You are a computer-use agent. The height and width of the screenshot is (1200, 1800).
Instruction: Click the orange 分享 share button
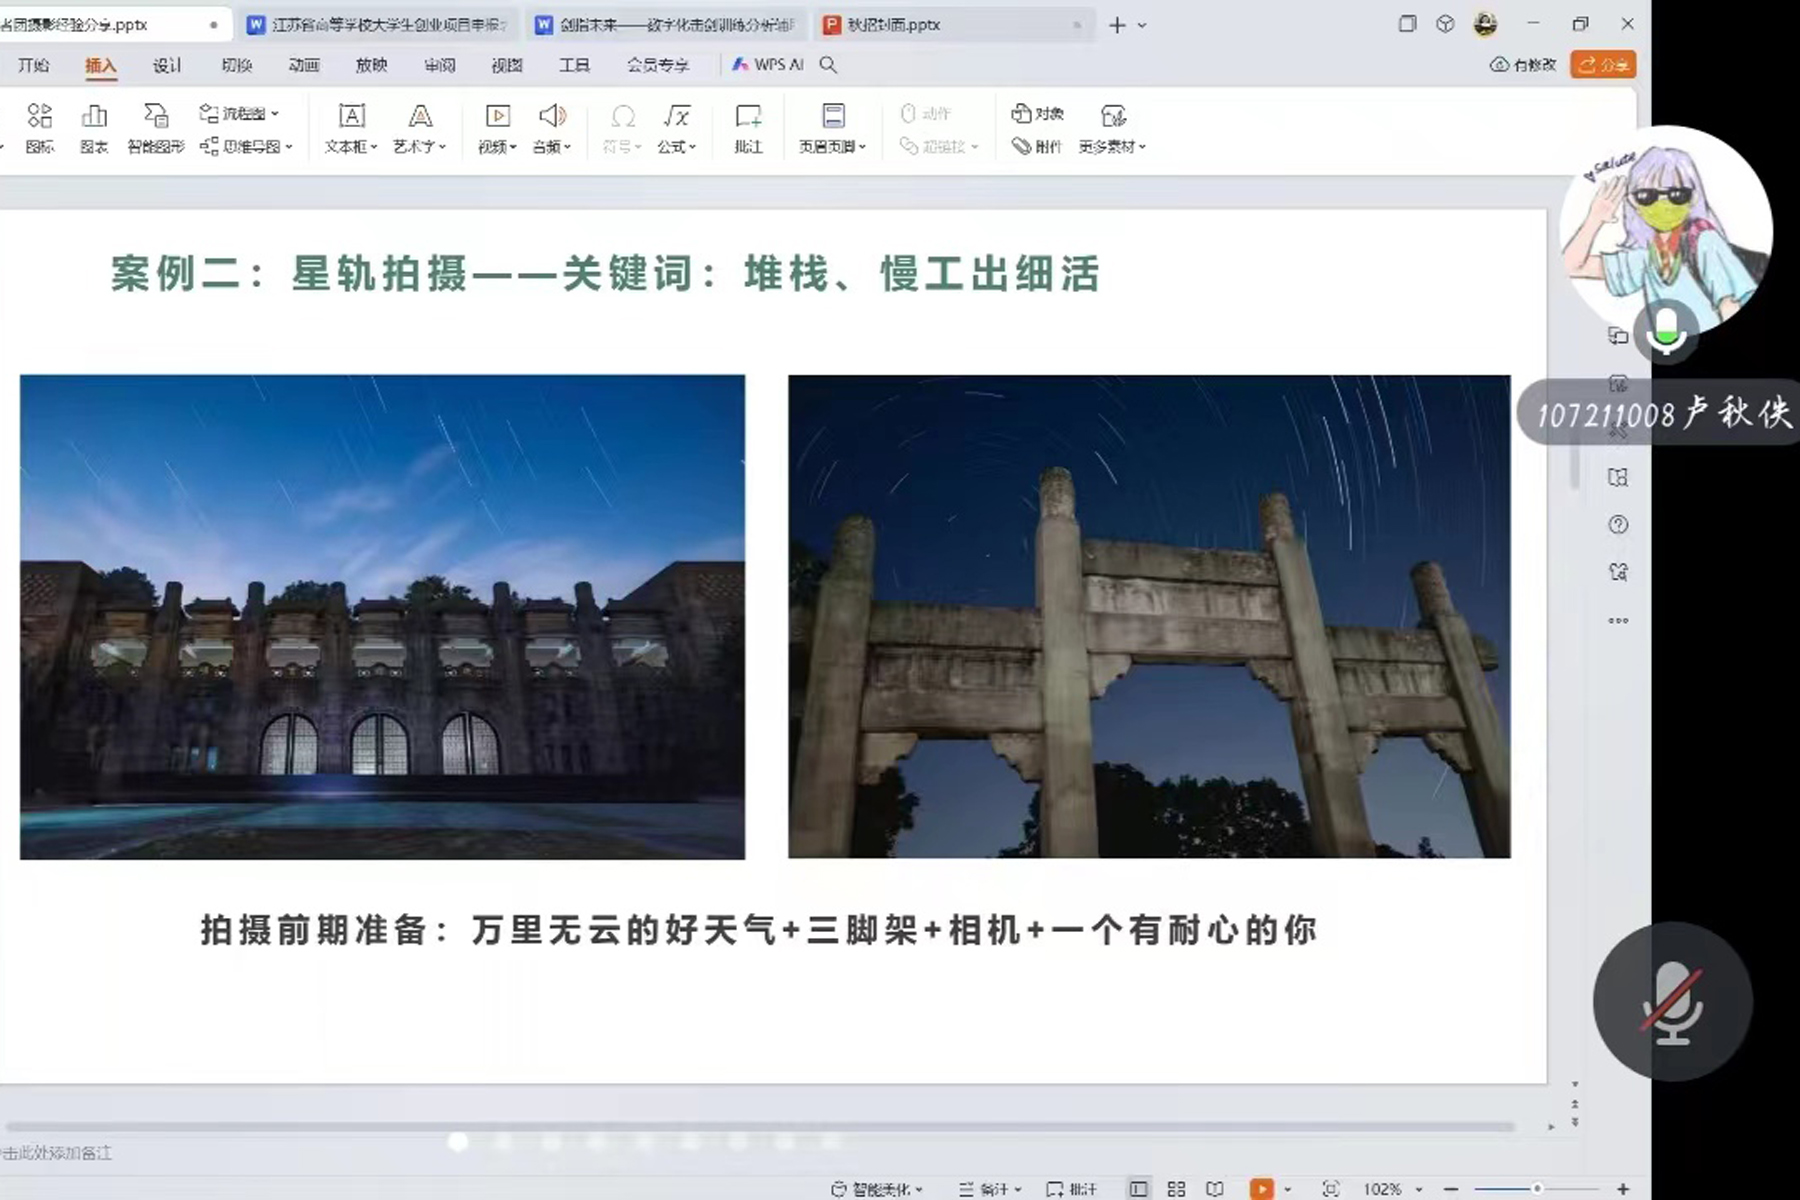click(x=1602, y=65)
